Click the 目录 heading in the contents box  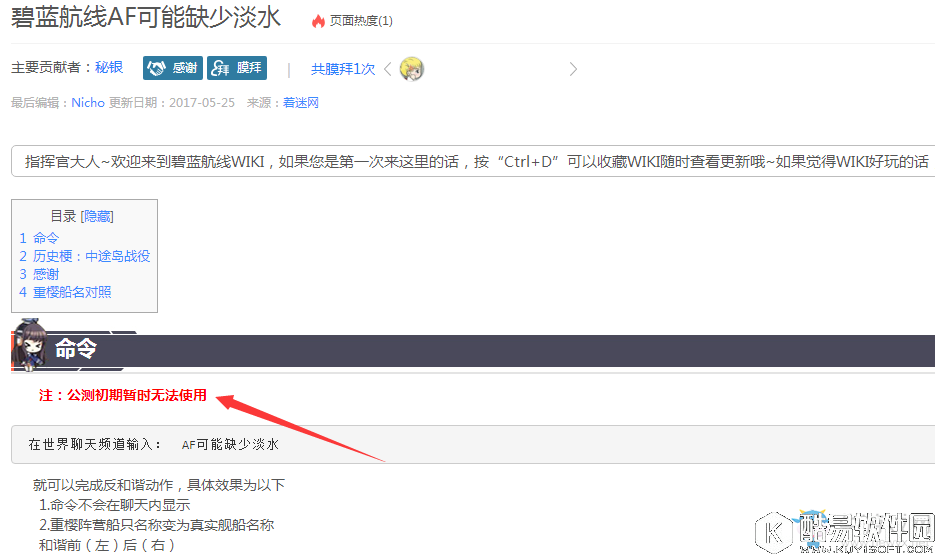click(63, 216)
